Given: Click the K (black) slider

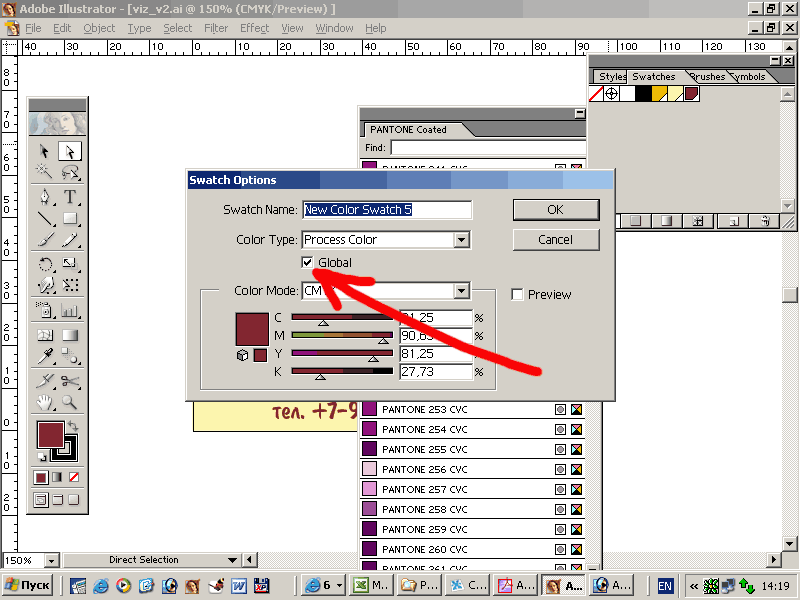Looking at the screenshot, I should click(342, 371).
